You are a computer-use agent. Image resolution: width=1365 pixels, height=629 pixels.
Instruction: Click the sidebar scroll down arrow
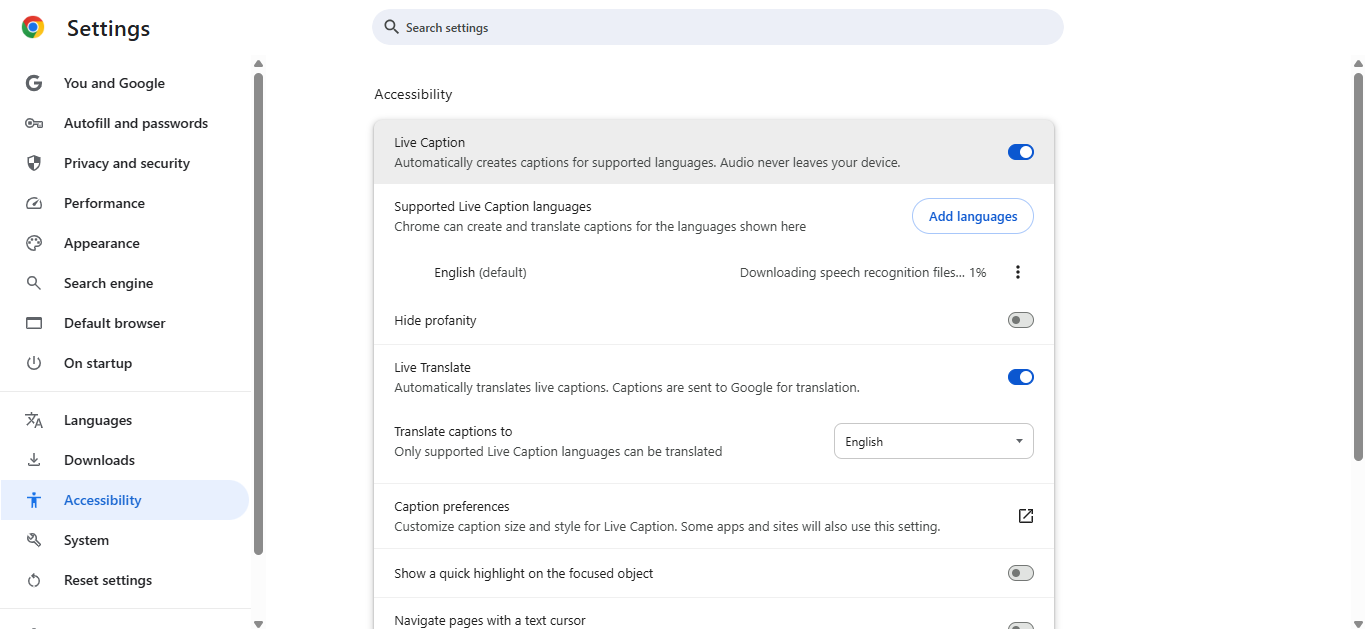click(x=258, y=623)
